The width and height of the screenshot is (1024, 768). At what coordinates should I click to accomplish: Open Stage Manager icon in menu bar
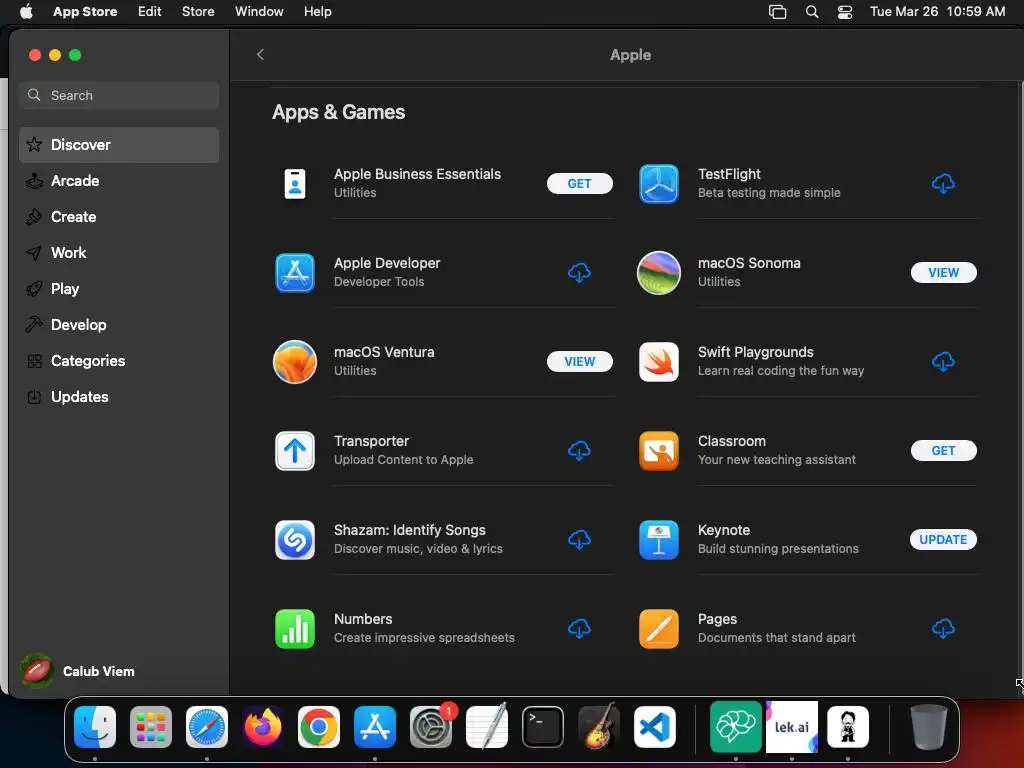(777, 11)
